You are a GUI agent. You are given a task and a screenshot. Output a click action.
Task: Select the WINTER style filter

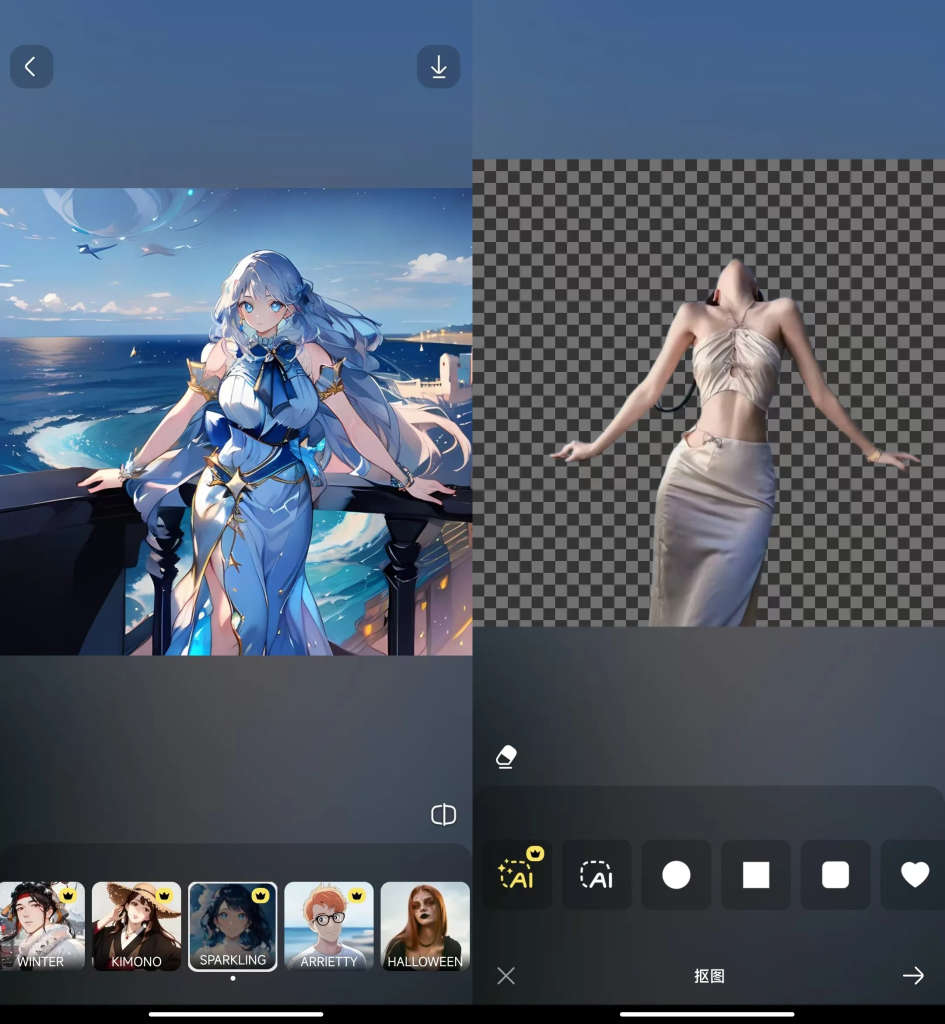(41, 926)
